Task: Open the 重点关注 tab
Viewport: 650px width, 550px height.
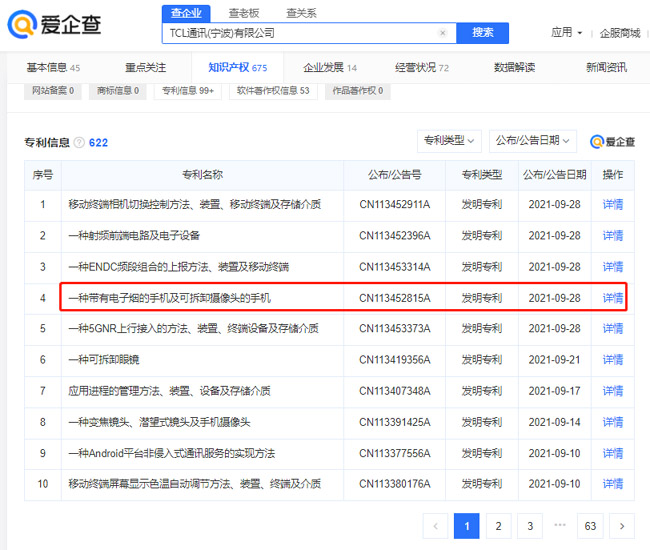Action: click(x=146, y=67)
